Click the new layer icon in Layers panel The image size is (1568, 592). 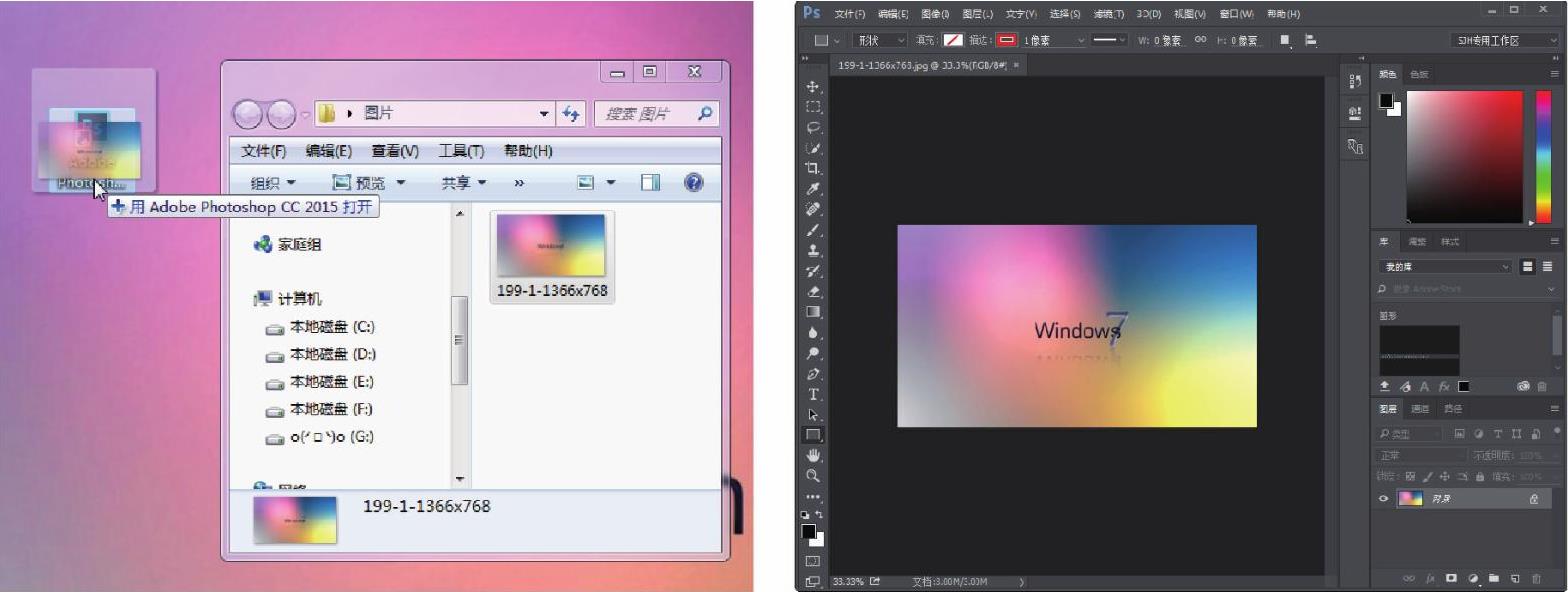1515,578
